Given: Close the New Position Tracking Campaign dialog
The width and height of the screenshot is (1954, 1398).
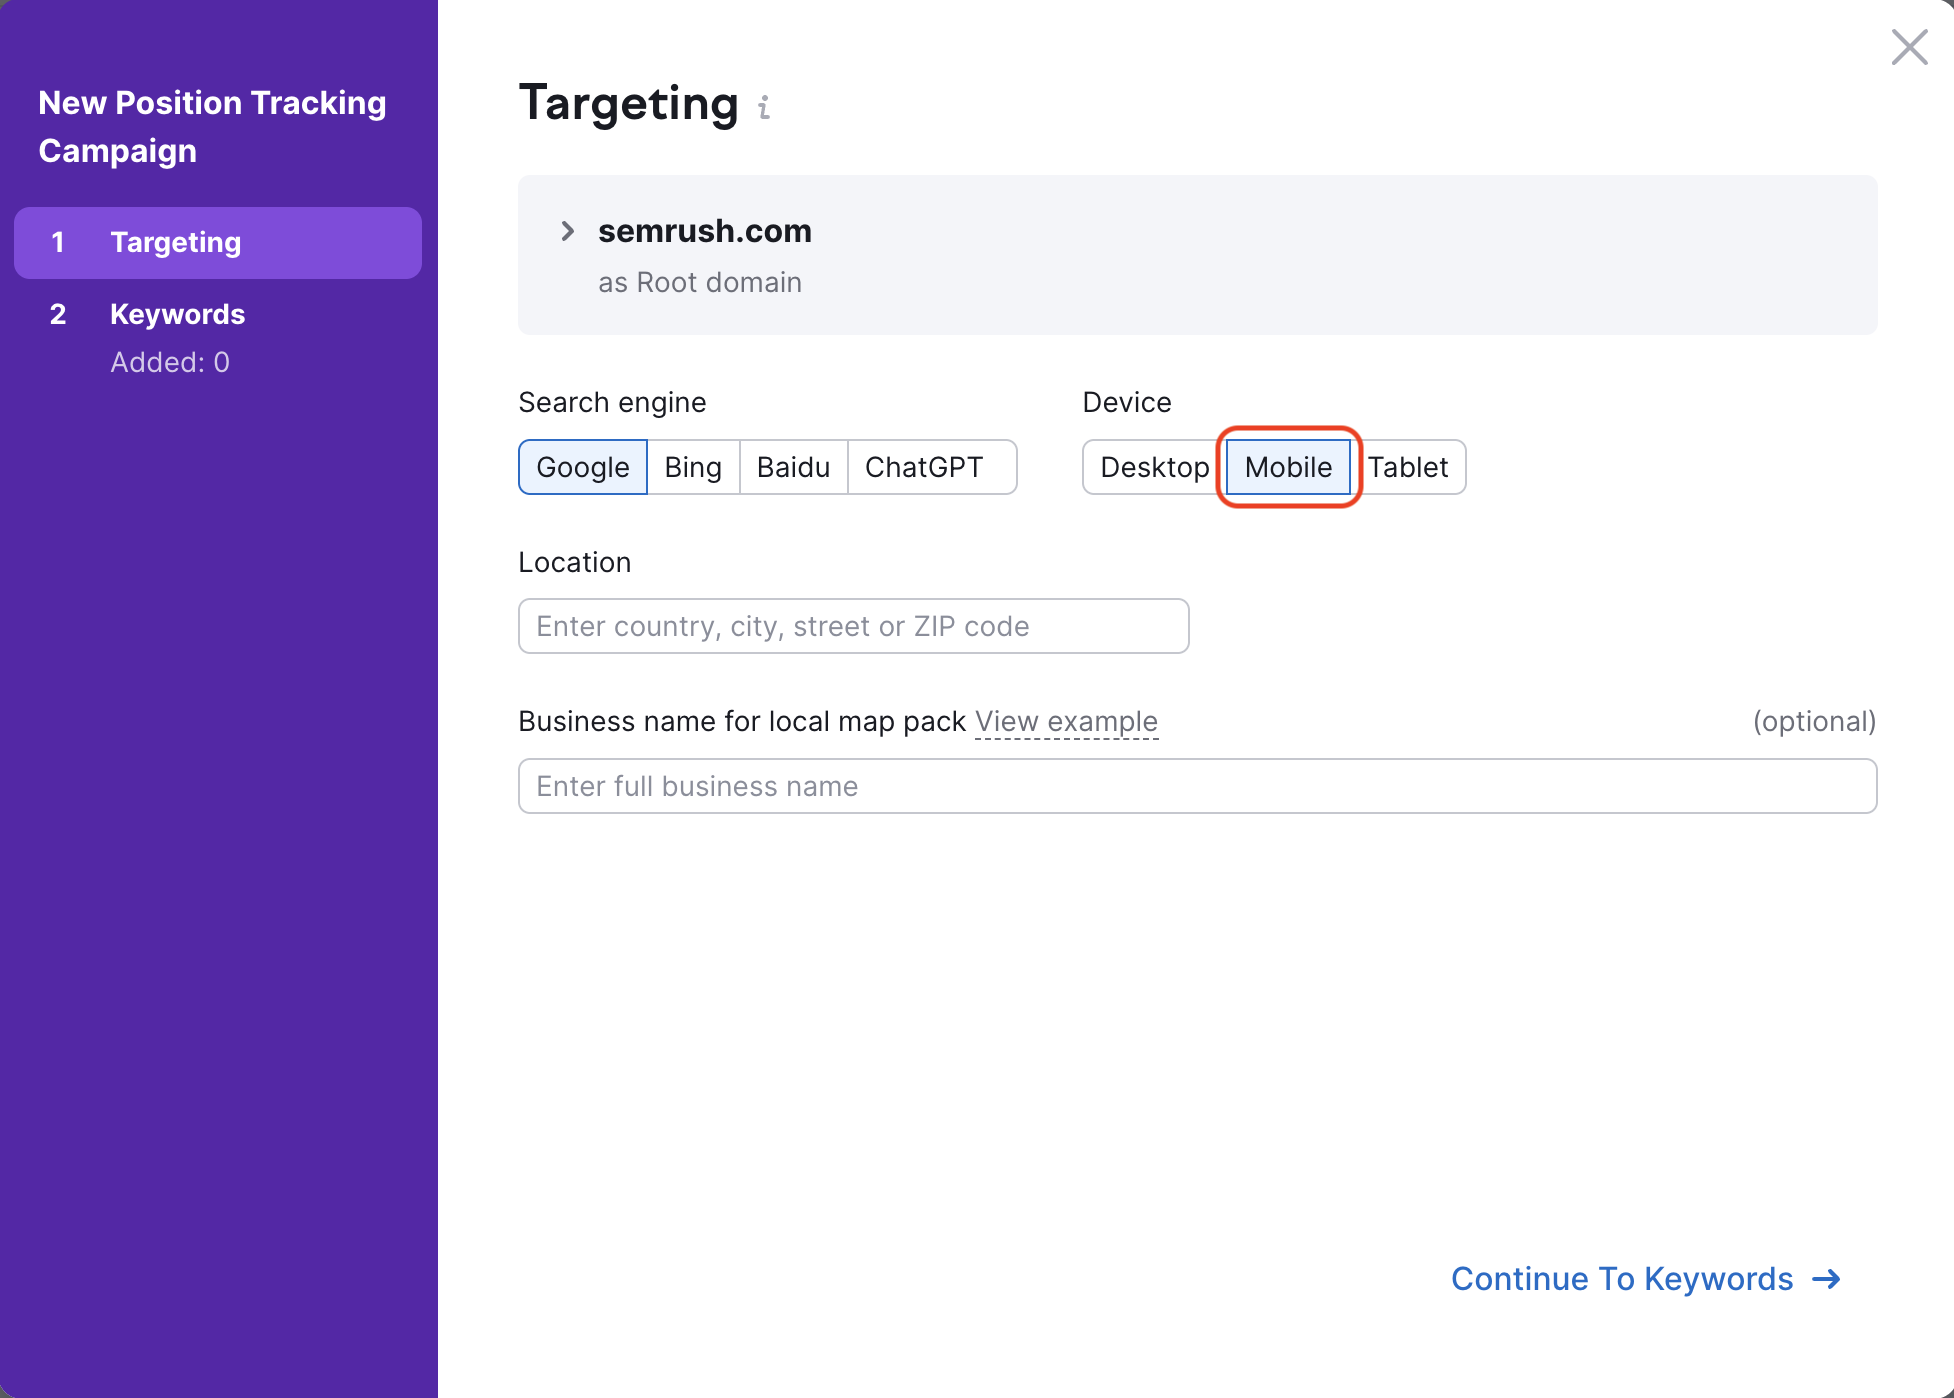Looking at the screenshot, I should click(1909, 47).
